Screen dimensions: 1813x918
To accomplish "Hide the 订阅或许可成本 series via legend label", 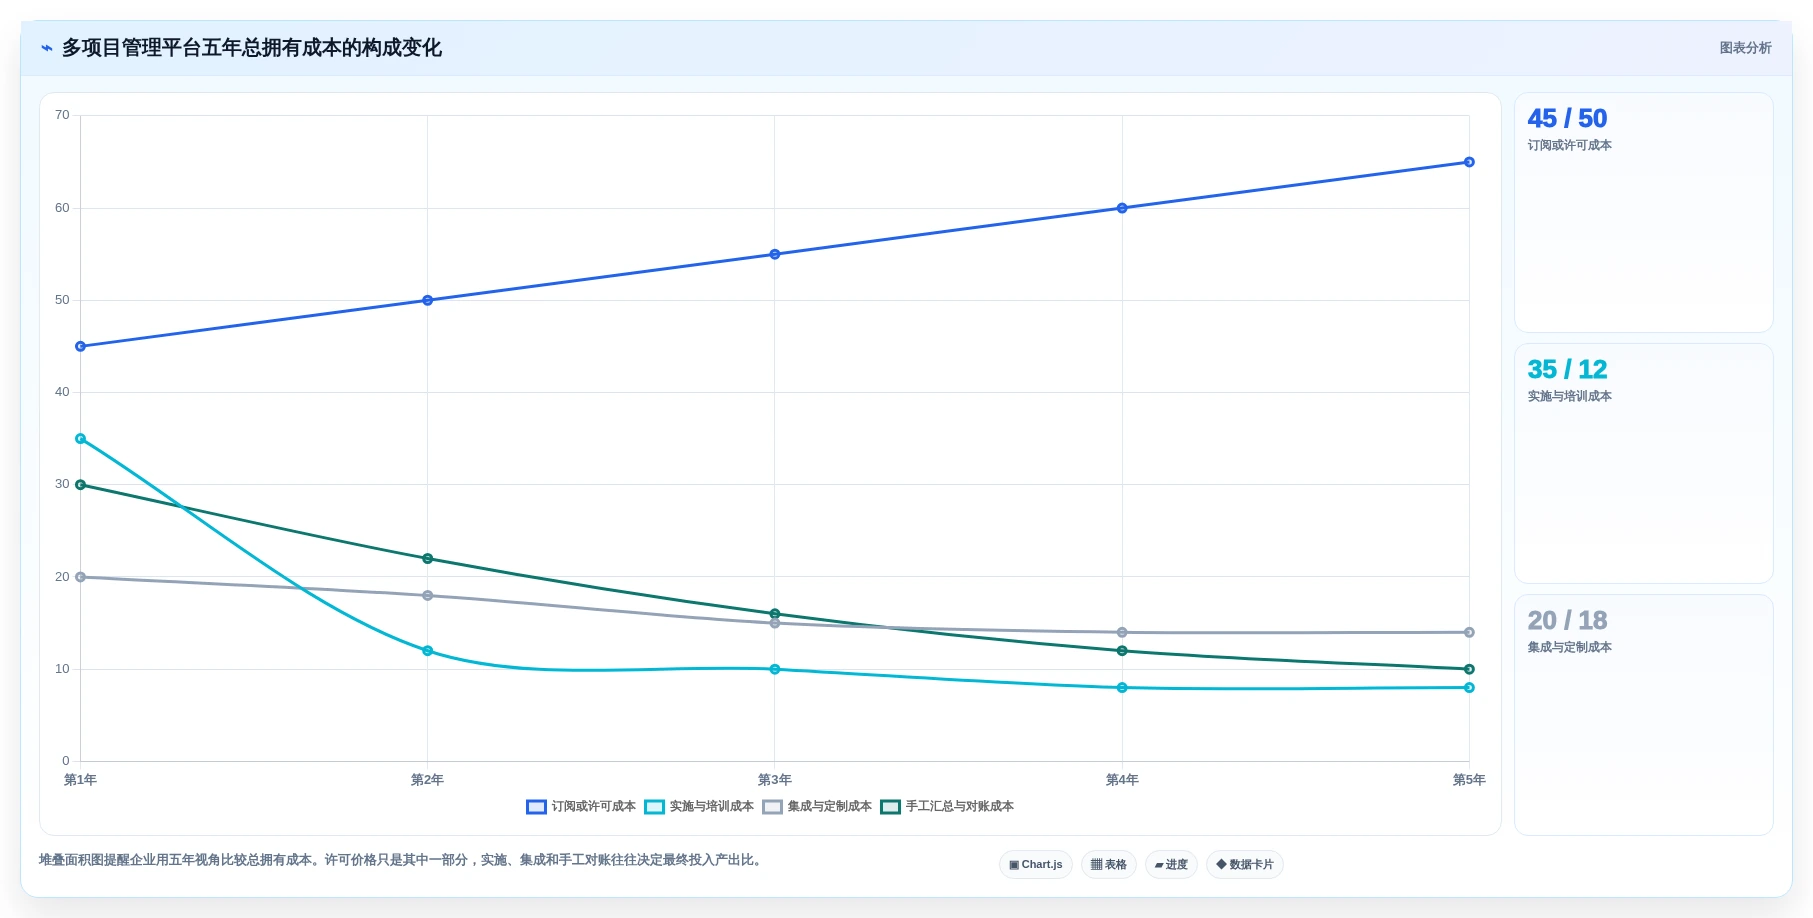I will pyautogui.click(x=593, y=807).
